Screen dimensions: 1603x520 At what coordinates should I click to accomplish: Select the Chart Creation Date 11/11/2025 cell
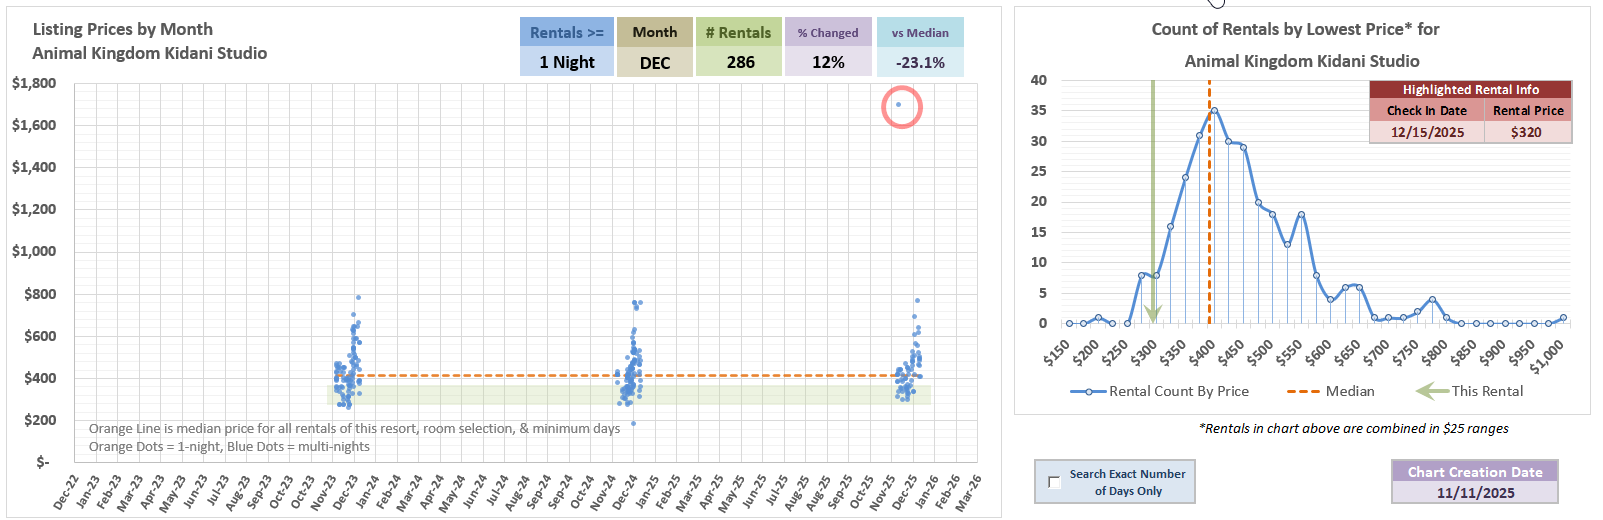(x=1475, y=492)
